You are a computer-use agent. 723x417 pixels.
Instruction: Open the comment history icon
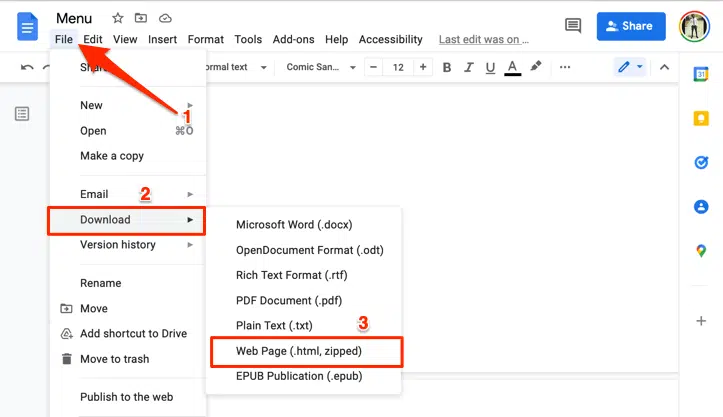[573, 26]
